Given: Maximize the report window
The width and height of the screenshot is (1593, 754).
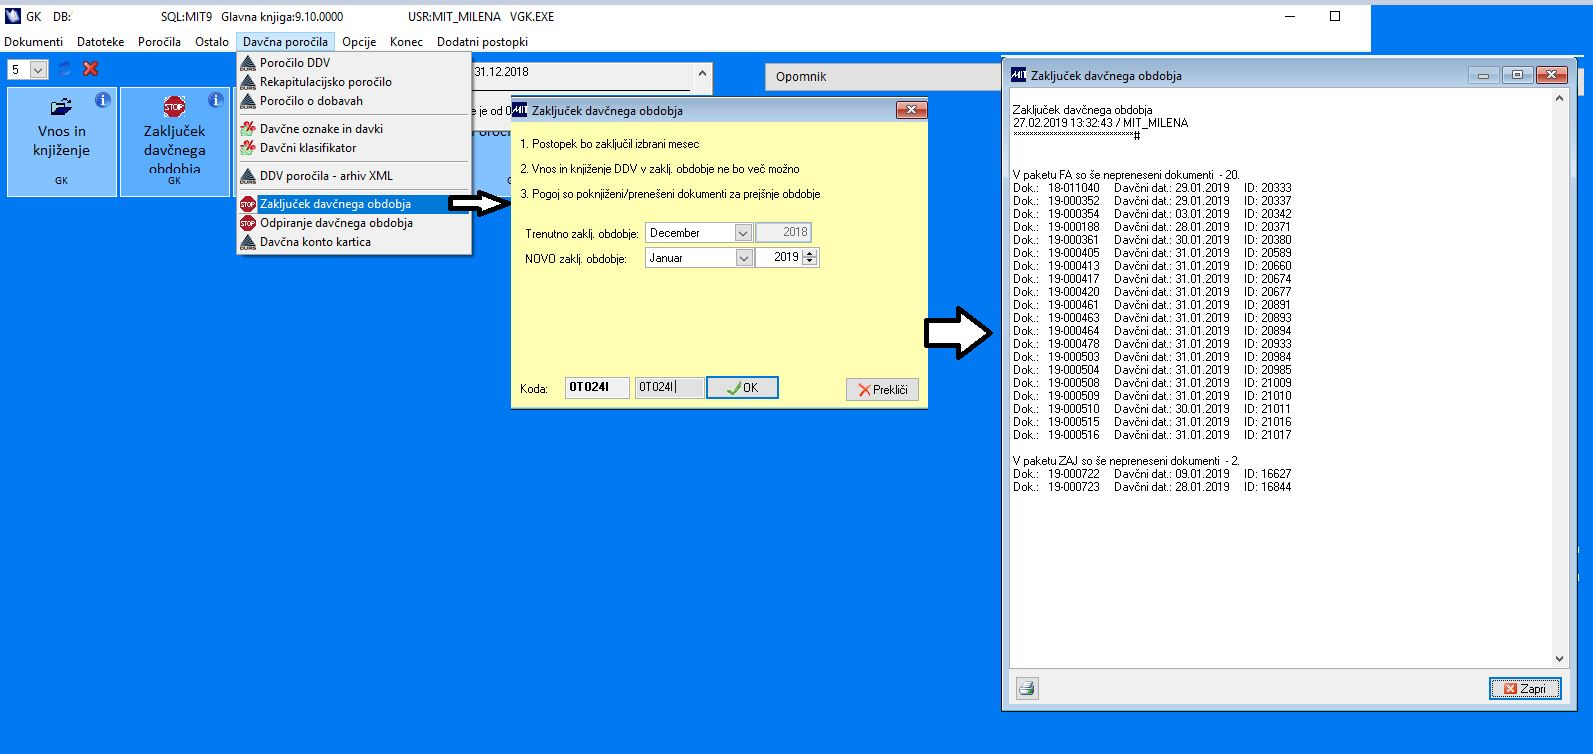Looking at the screenshot, I should [1517, 75].
